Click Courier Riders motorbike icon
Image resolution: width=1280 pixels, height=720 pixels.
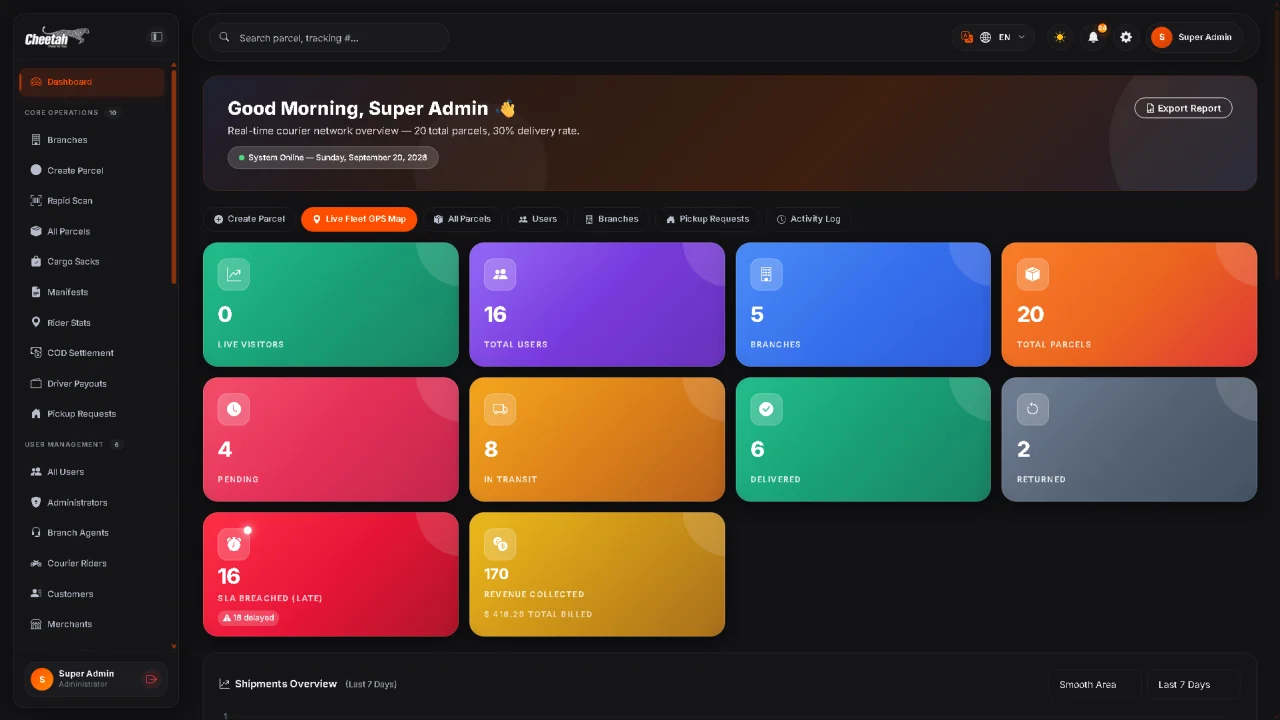point(36,563)
